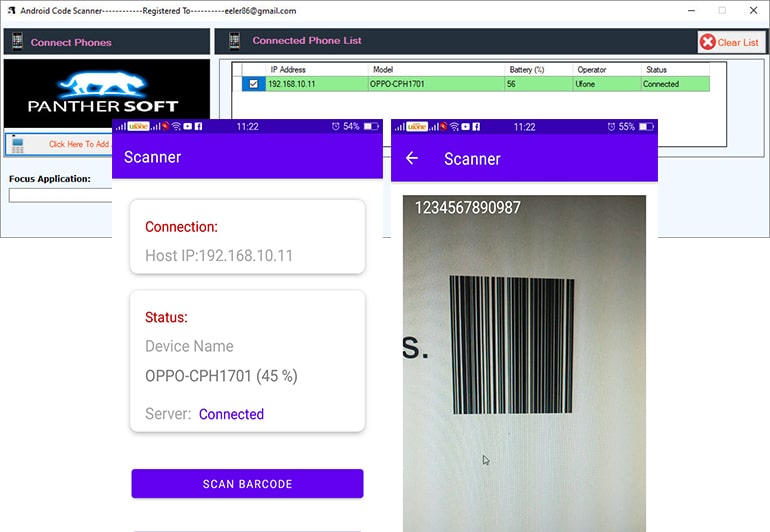The width and height of the screenshot is (770, 532).
Task: Click the Clear List button
Action: [731, 42]
